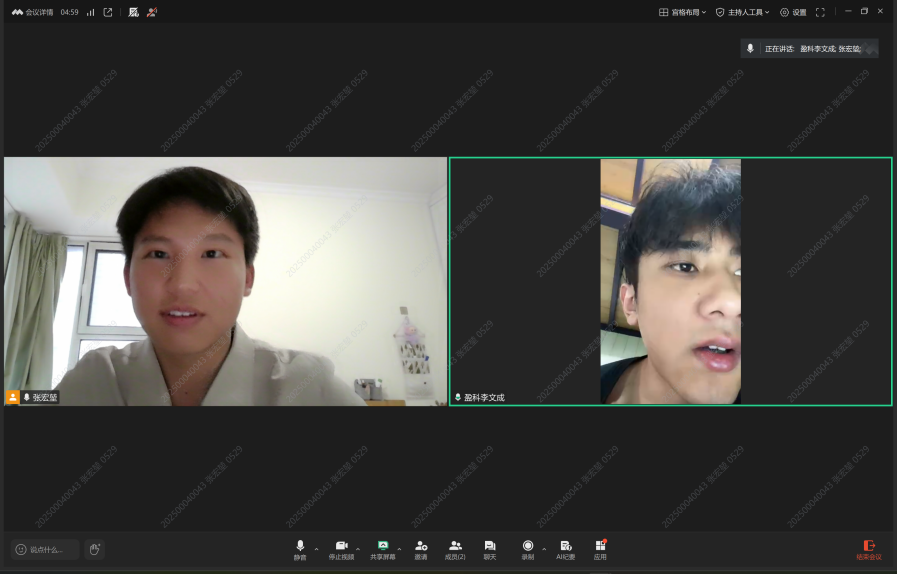This screenshot has height=574, width=897.
Task: Click the red 结束会议 button
Action: [868, 549]
